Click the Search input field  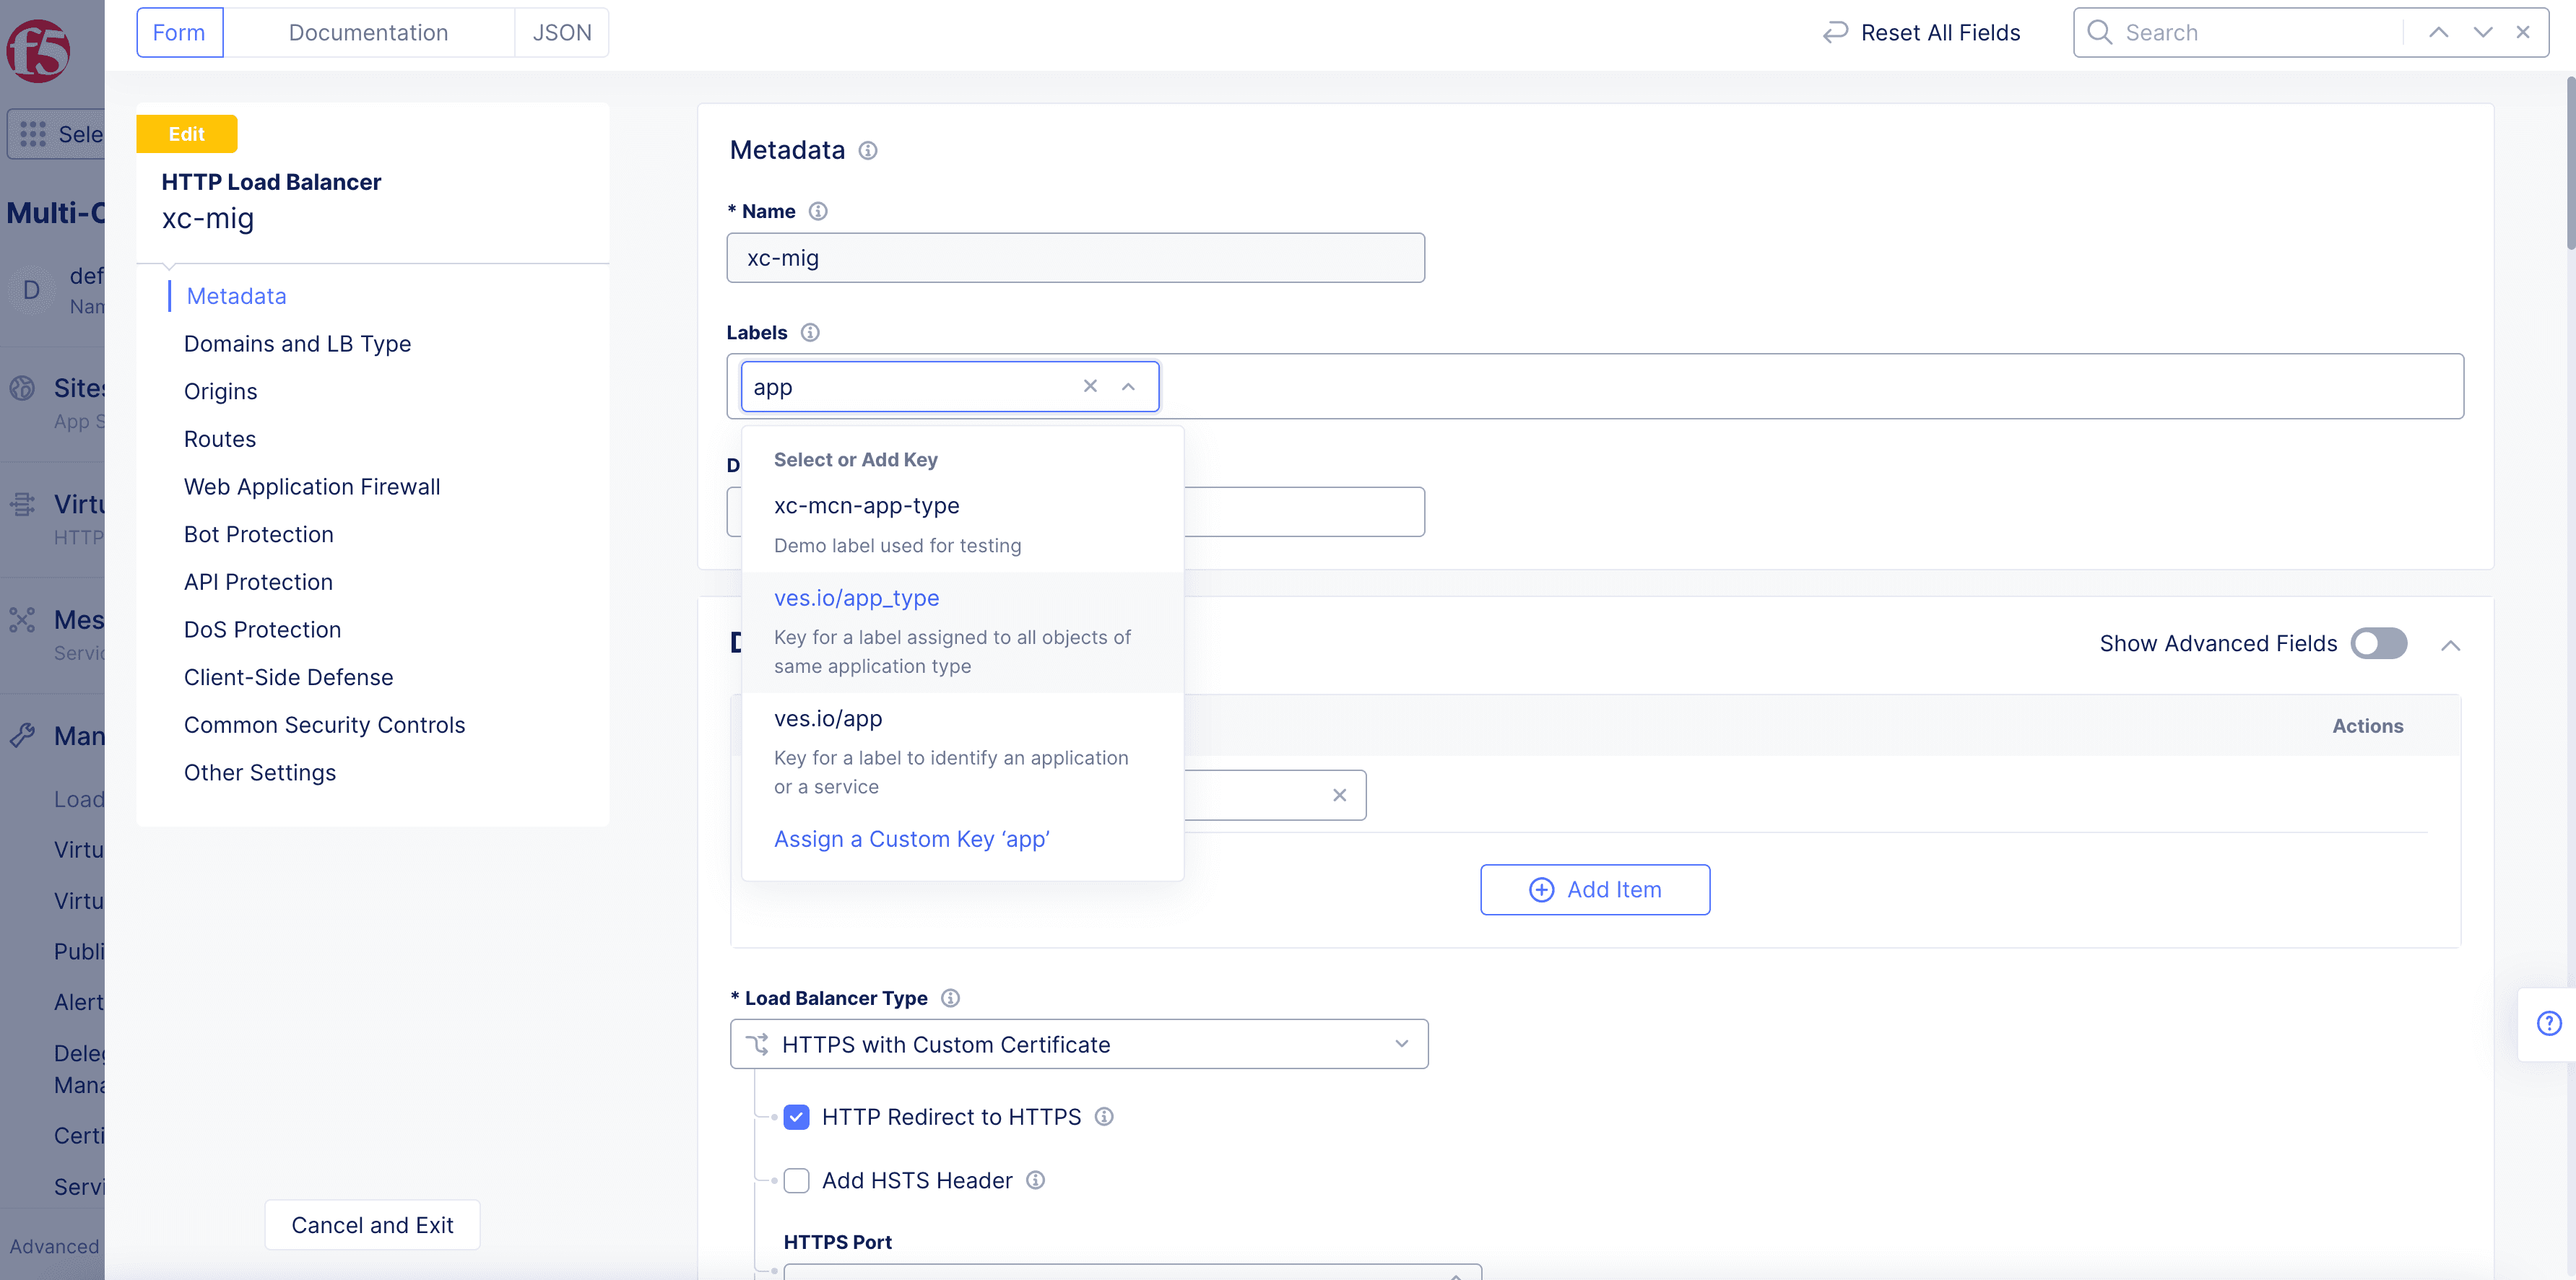point(2250,33)
